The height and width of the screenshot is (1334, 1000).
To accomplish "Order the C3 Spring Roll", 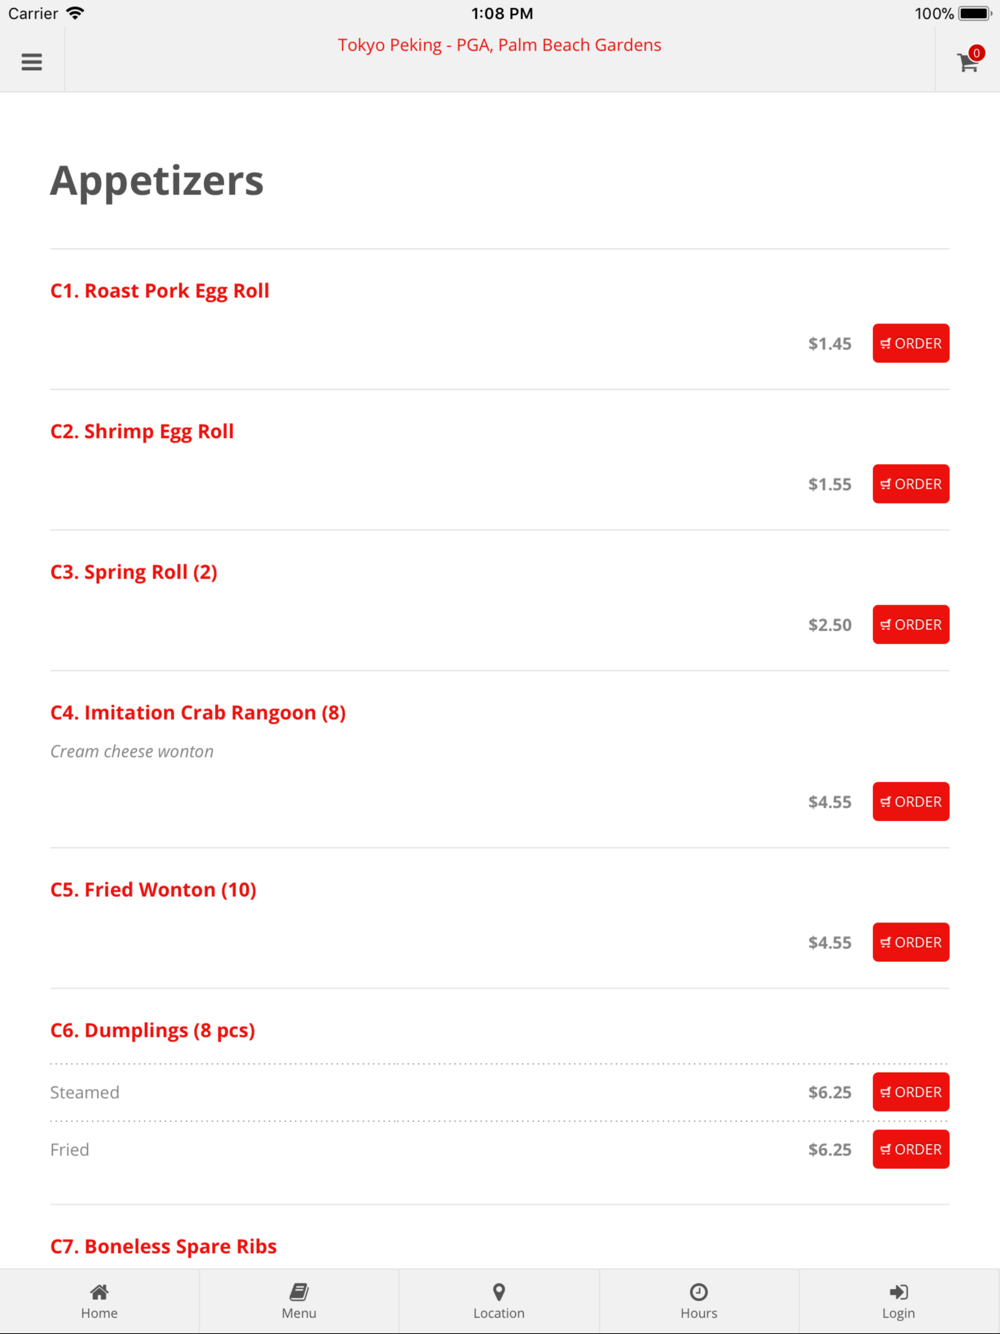I will click(x=911, y=625).
